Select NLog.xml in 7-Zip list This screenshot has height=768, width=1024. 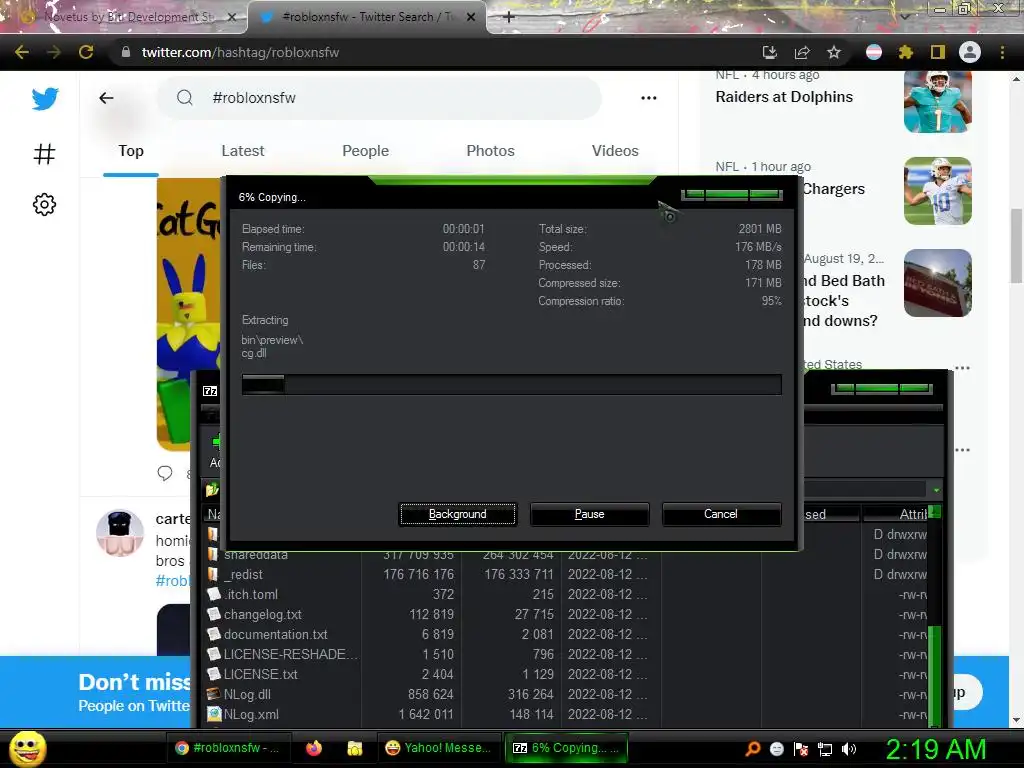coord(251,714)
